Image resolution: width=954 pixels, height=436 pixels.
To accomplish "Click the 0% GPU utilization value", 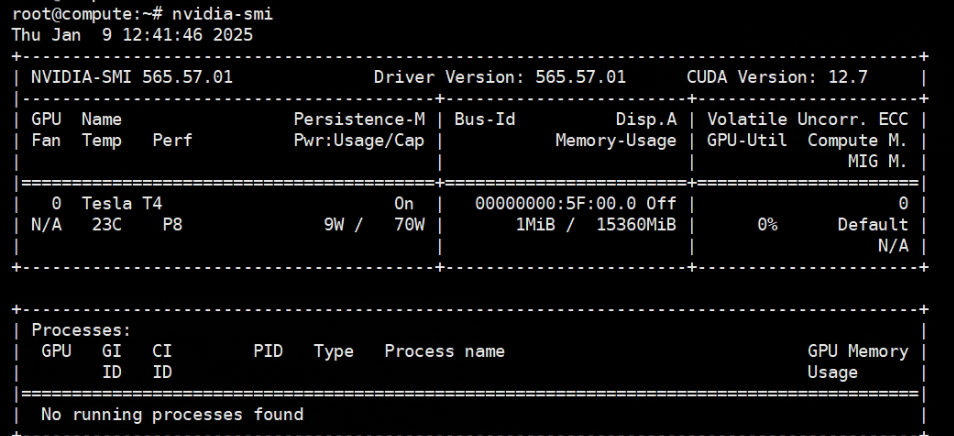I will [767, 225].
